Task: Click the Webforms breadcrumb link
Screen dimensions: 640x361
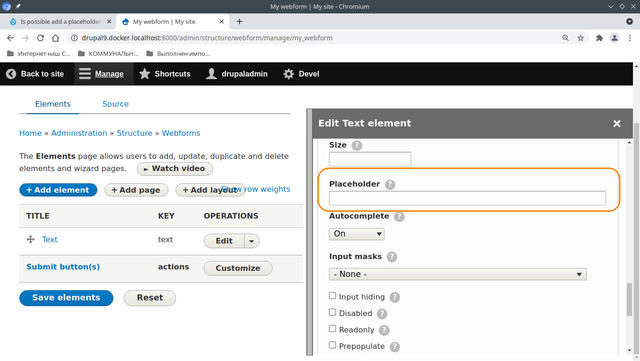Action: point(181,133)
